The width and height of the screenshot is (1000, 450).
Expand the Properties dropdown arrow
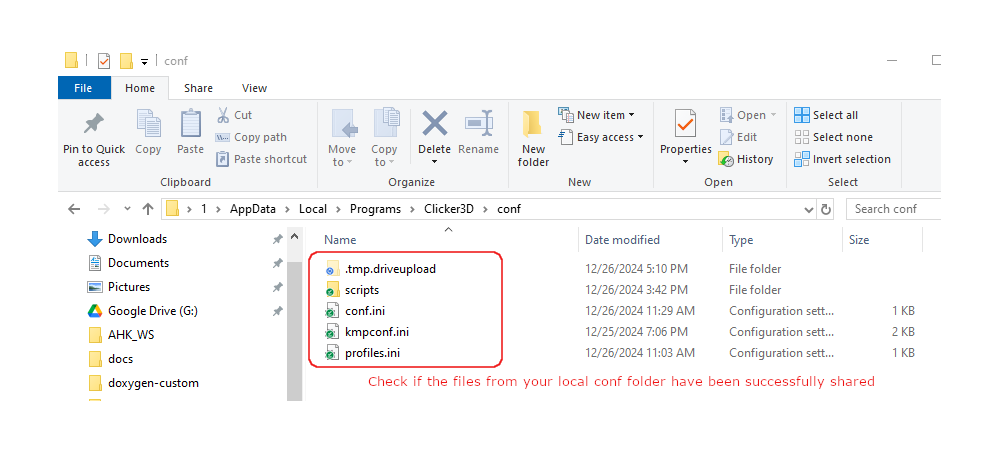pyautogui.click(x=686, y=162)
